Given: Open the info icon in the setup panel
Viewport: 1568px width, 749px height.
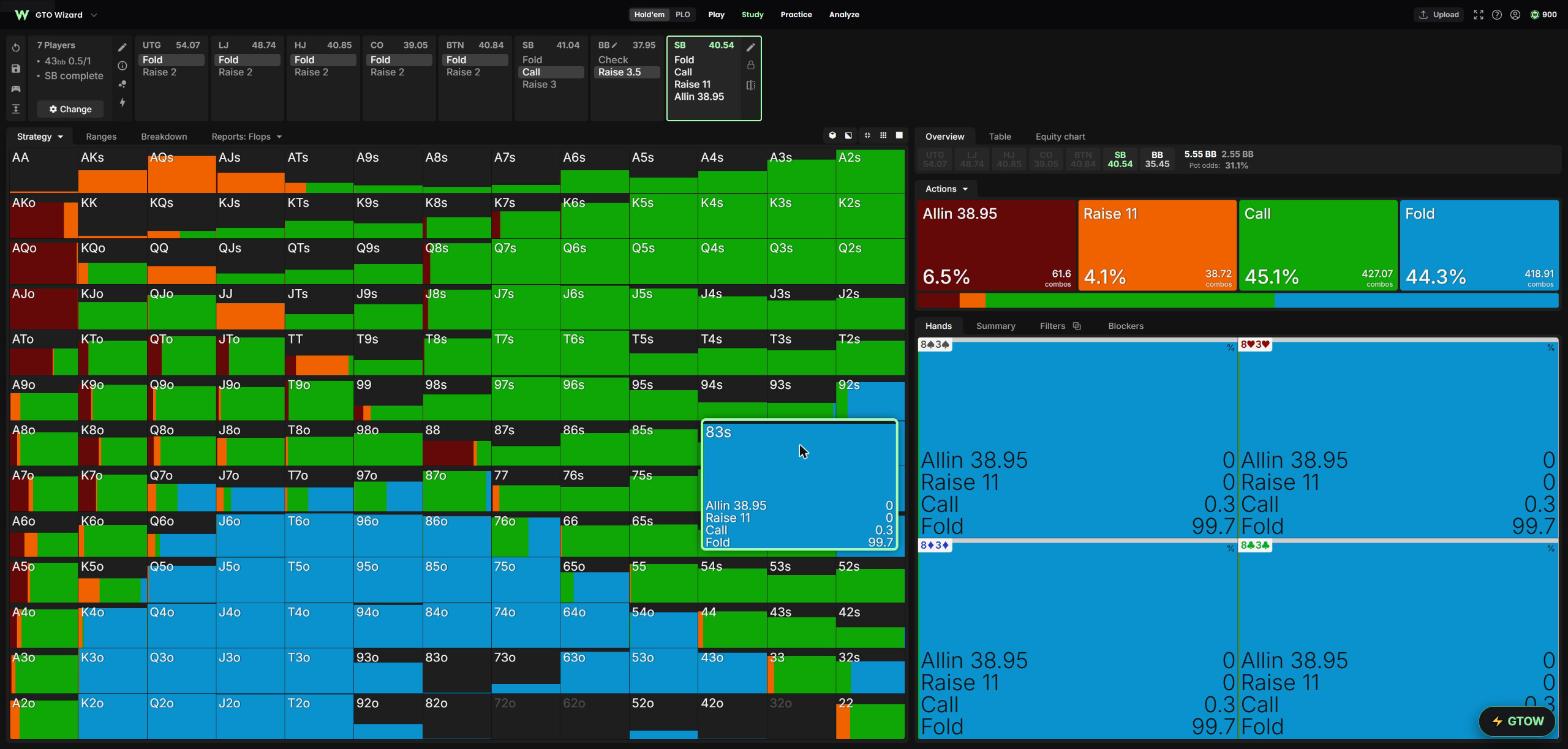Looking at the screenshot, I should coord(122,66).
